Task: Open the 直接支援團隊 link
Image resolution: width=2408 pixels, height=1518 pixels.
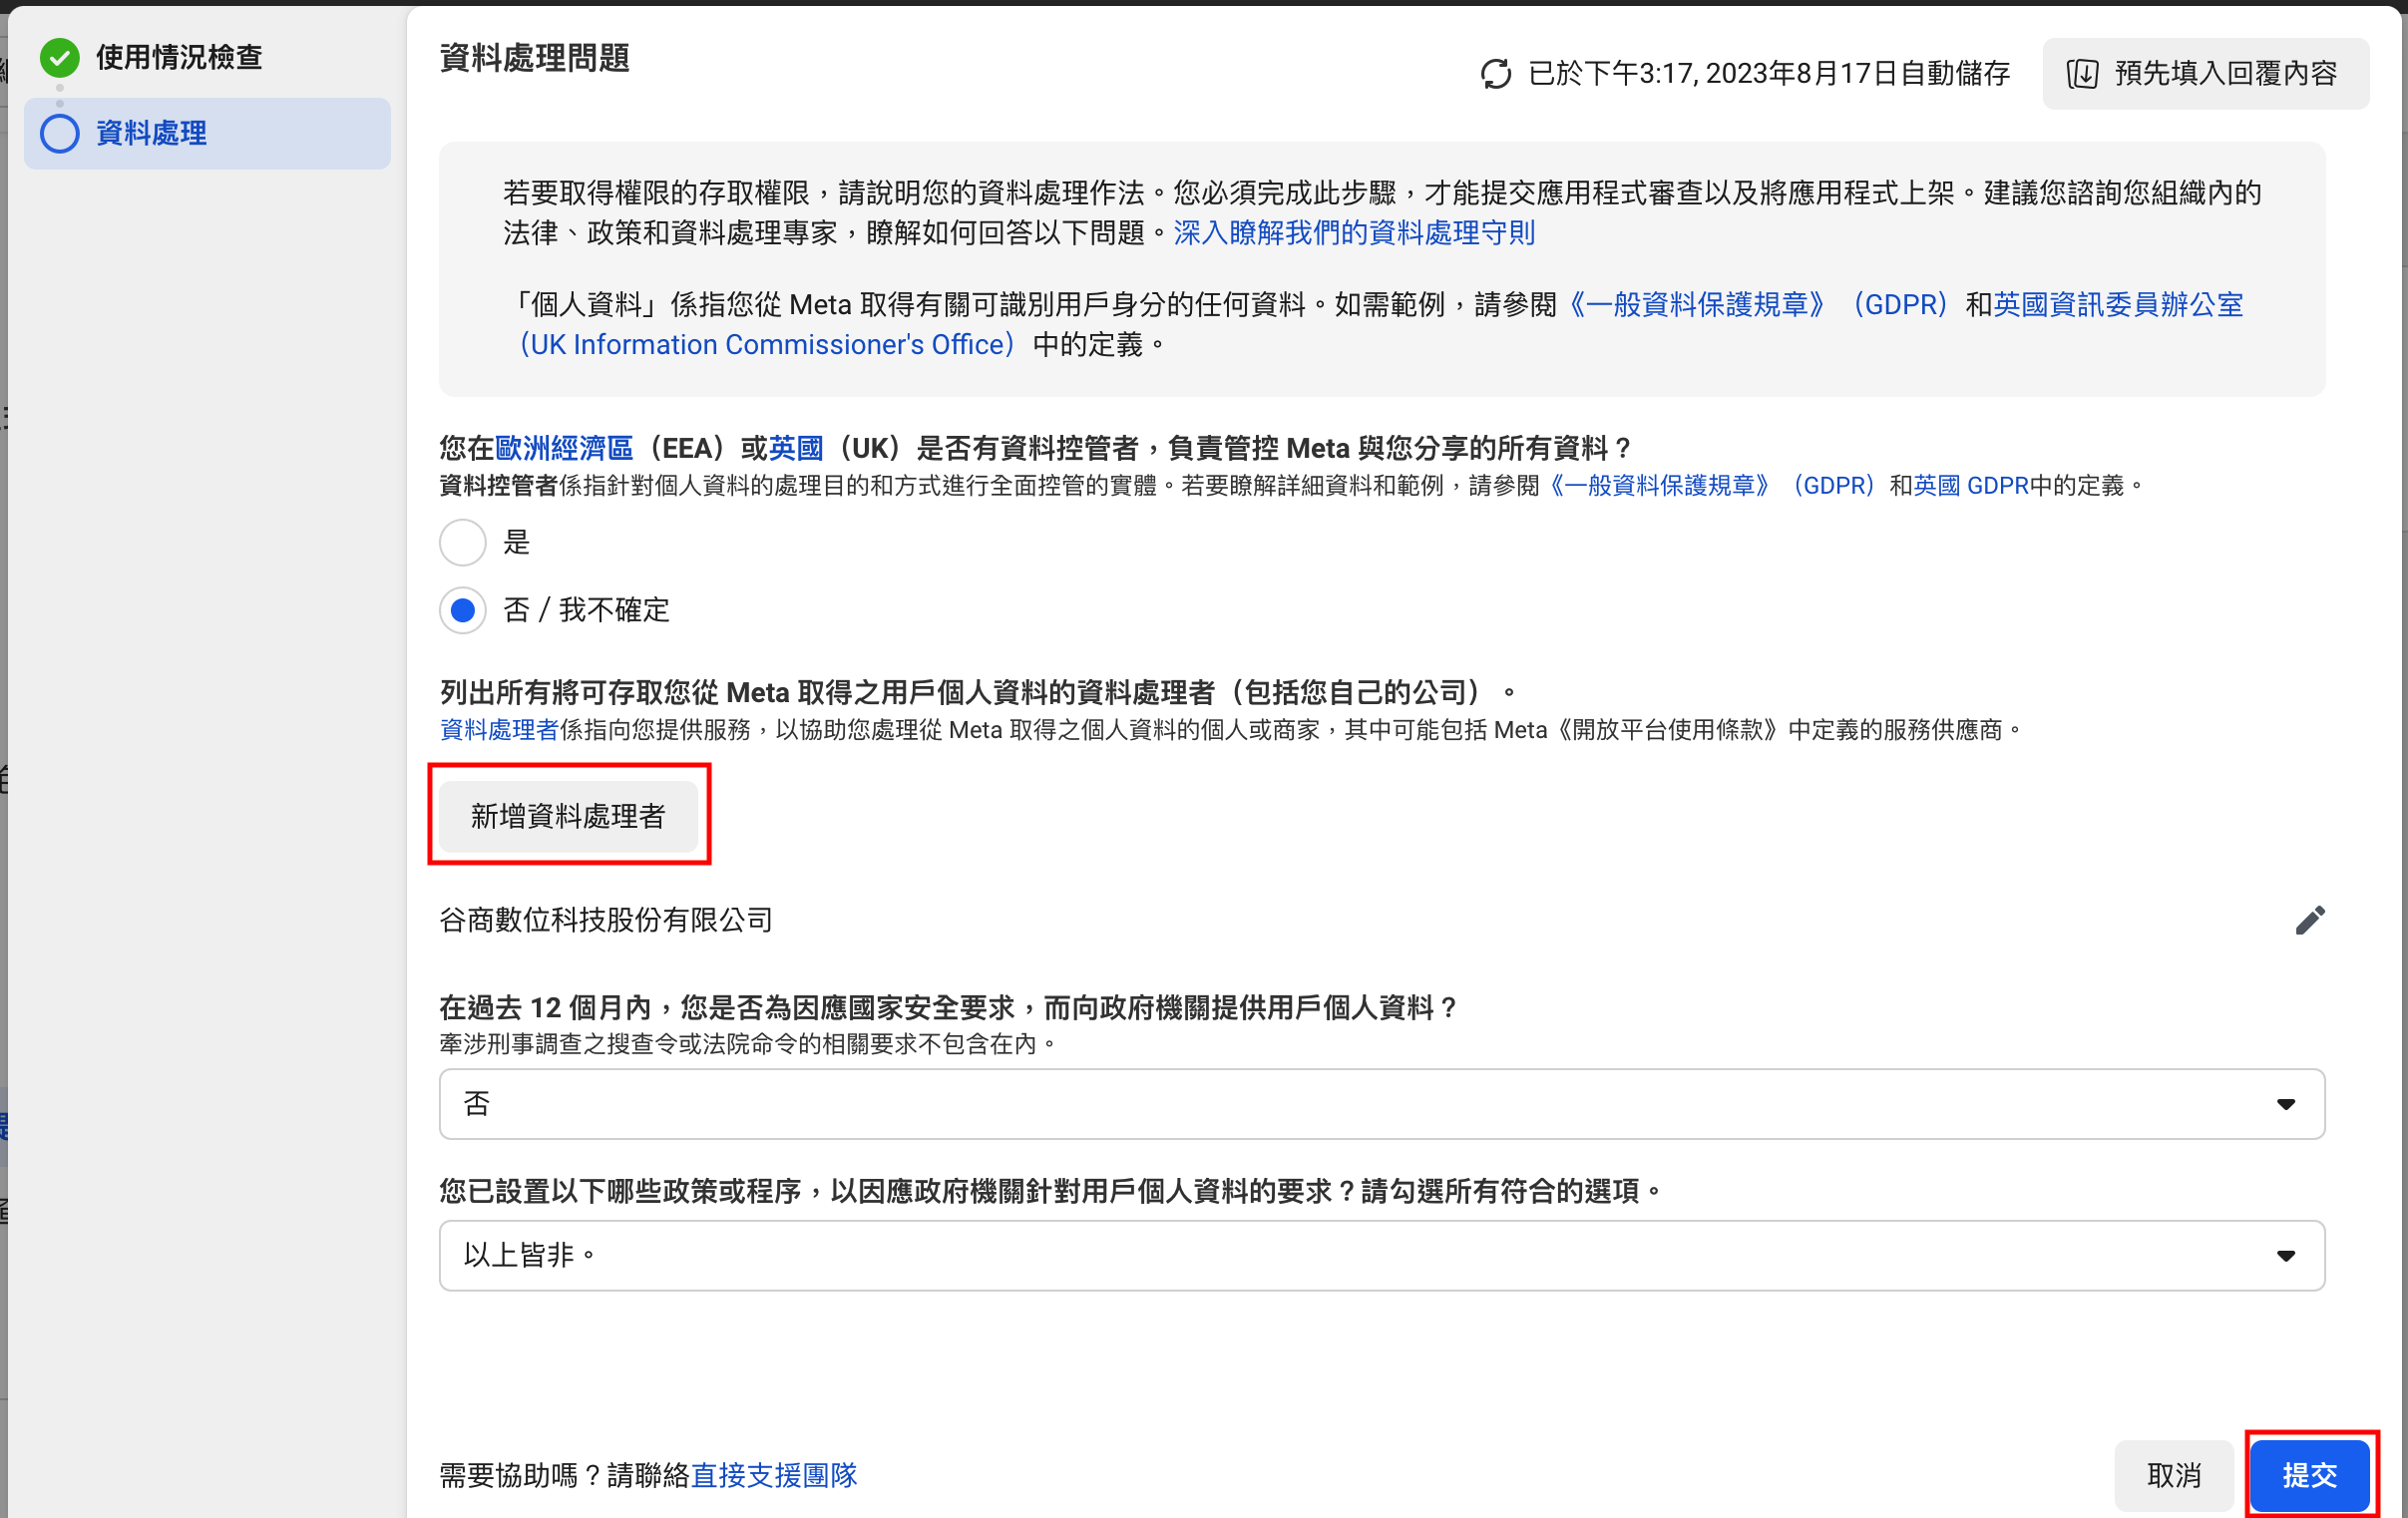Action: point(775,1476)
